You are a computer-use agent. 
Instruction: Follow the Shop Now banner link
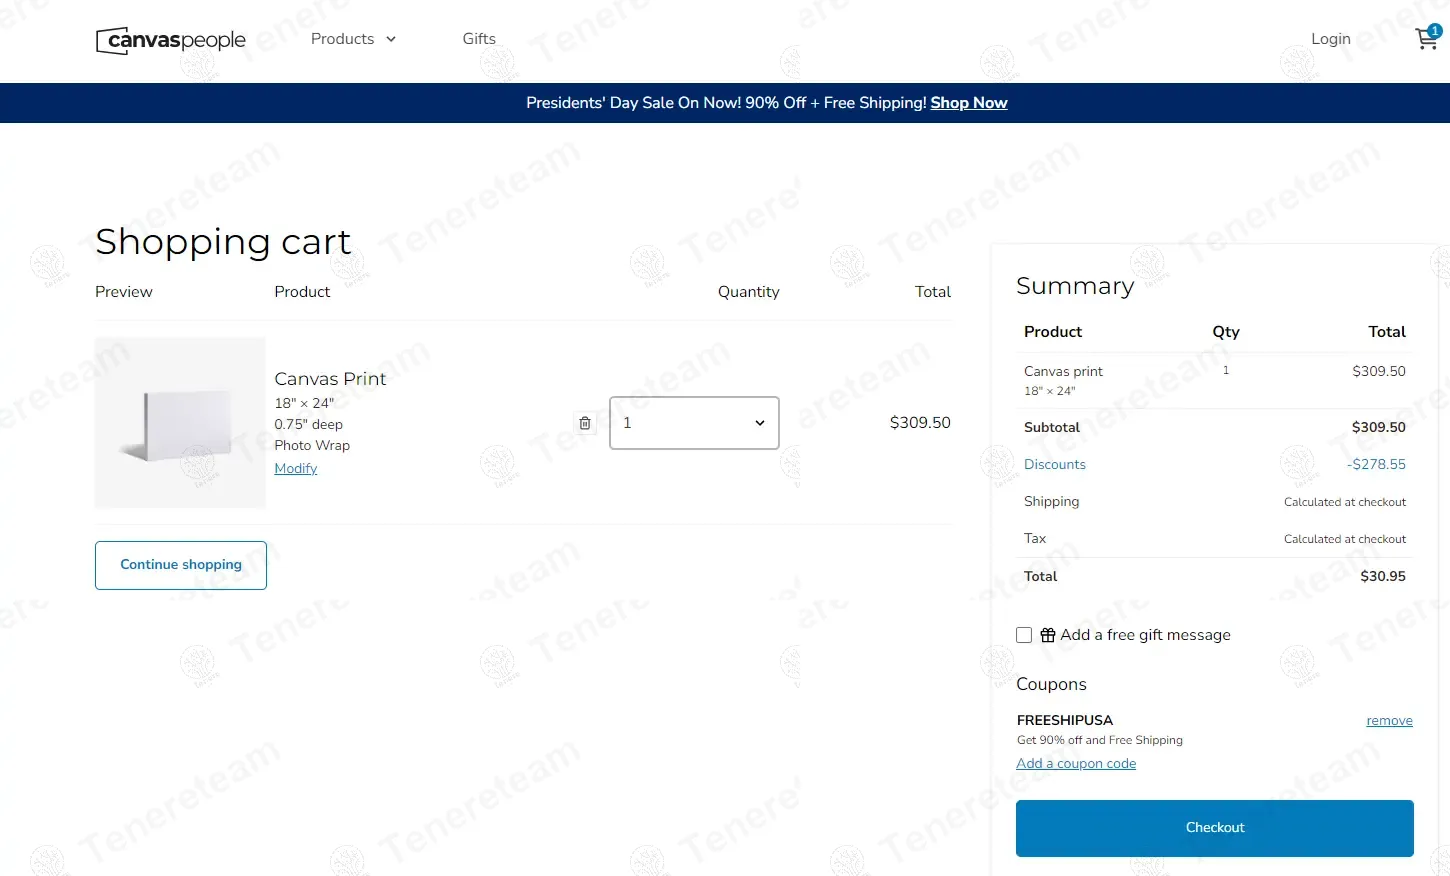point(968,103)
